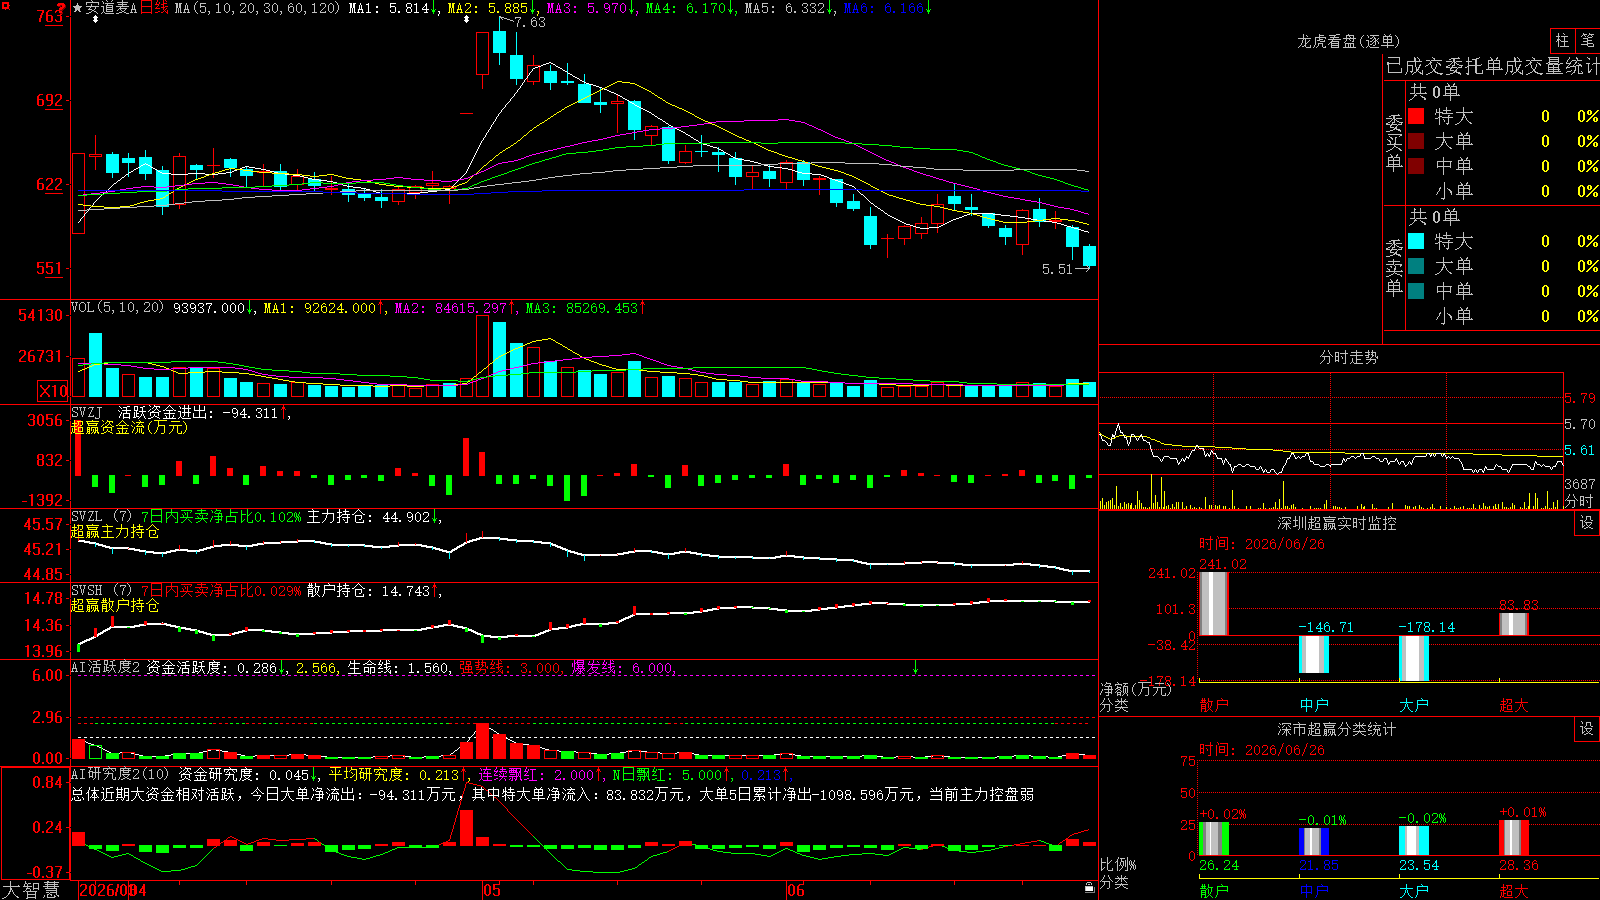Select the 安道麦A stock name
This screenshot has width=1600, height=900.
click(x=111, y=8)
